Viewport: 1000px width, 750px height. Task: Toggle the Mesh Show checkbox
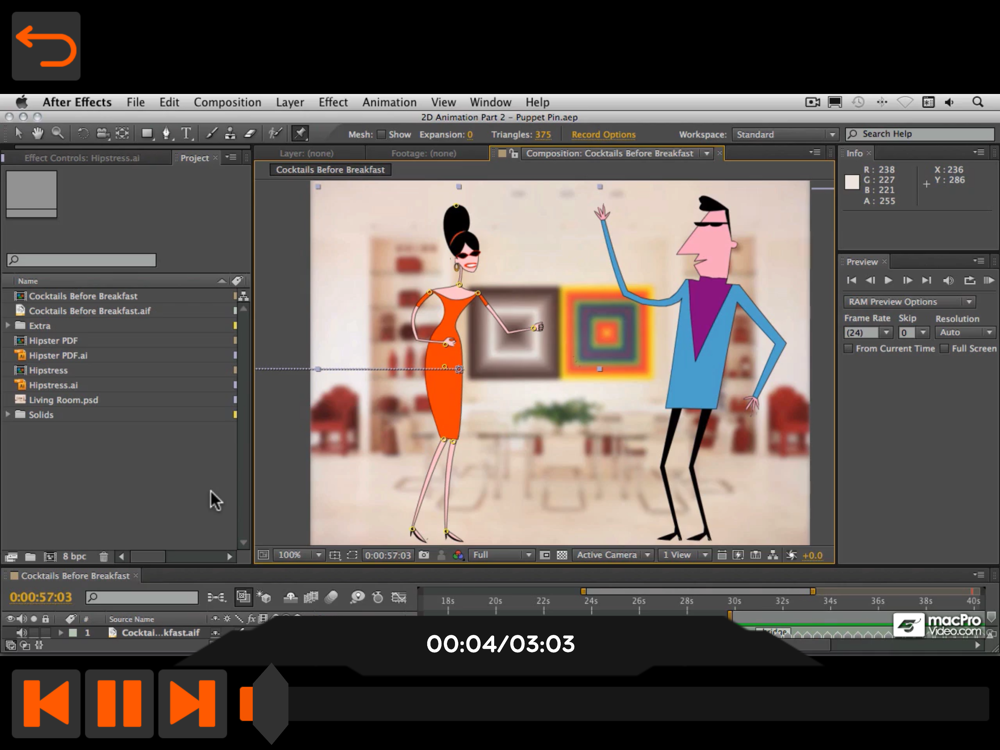point(381,135)
